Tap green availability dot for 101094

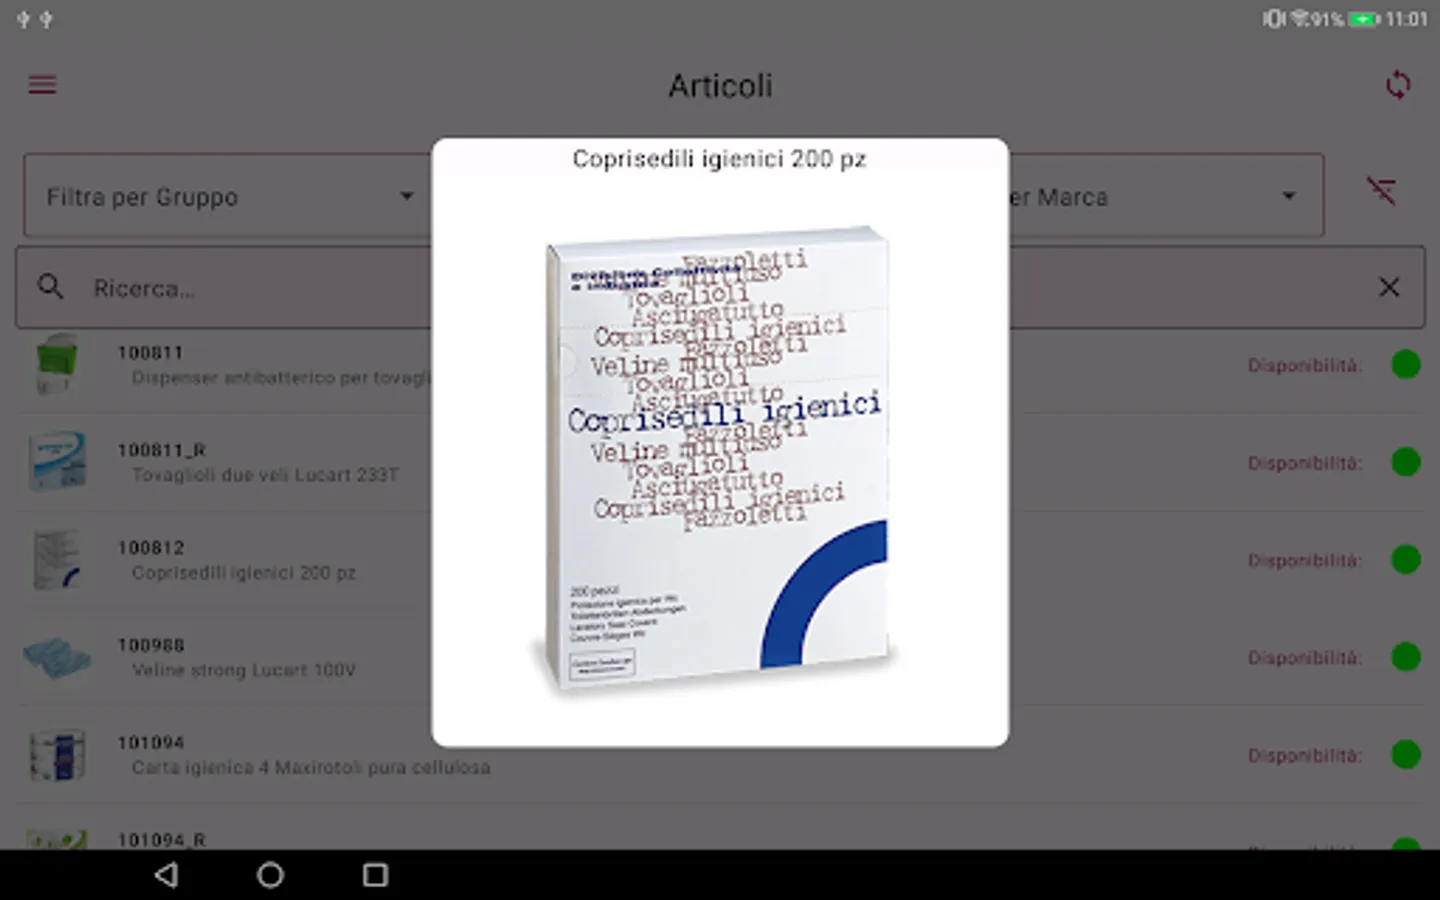(1406, 755)
